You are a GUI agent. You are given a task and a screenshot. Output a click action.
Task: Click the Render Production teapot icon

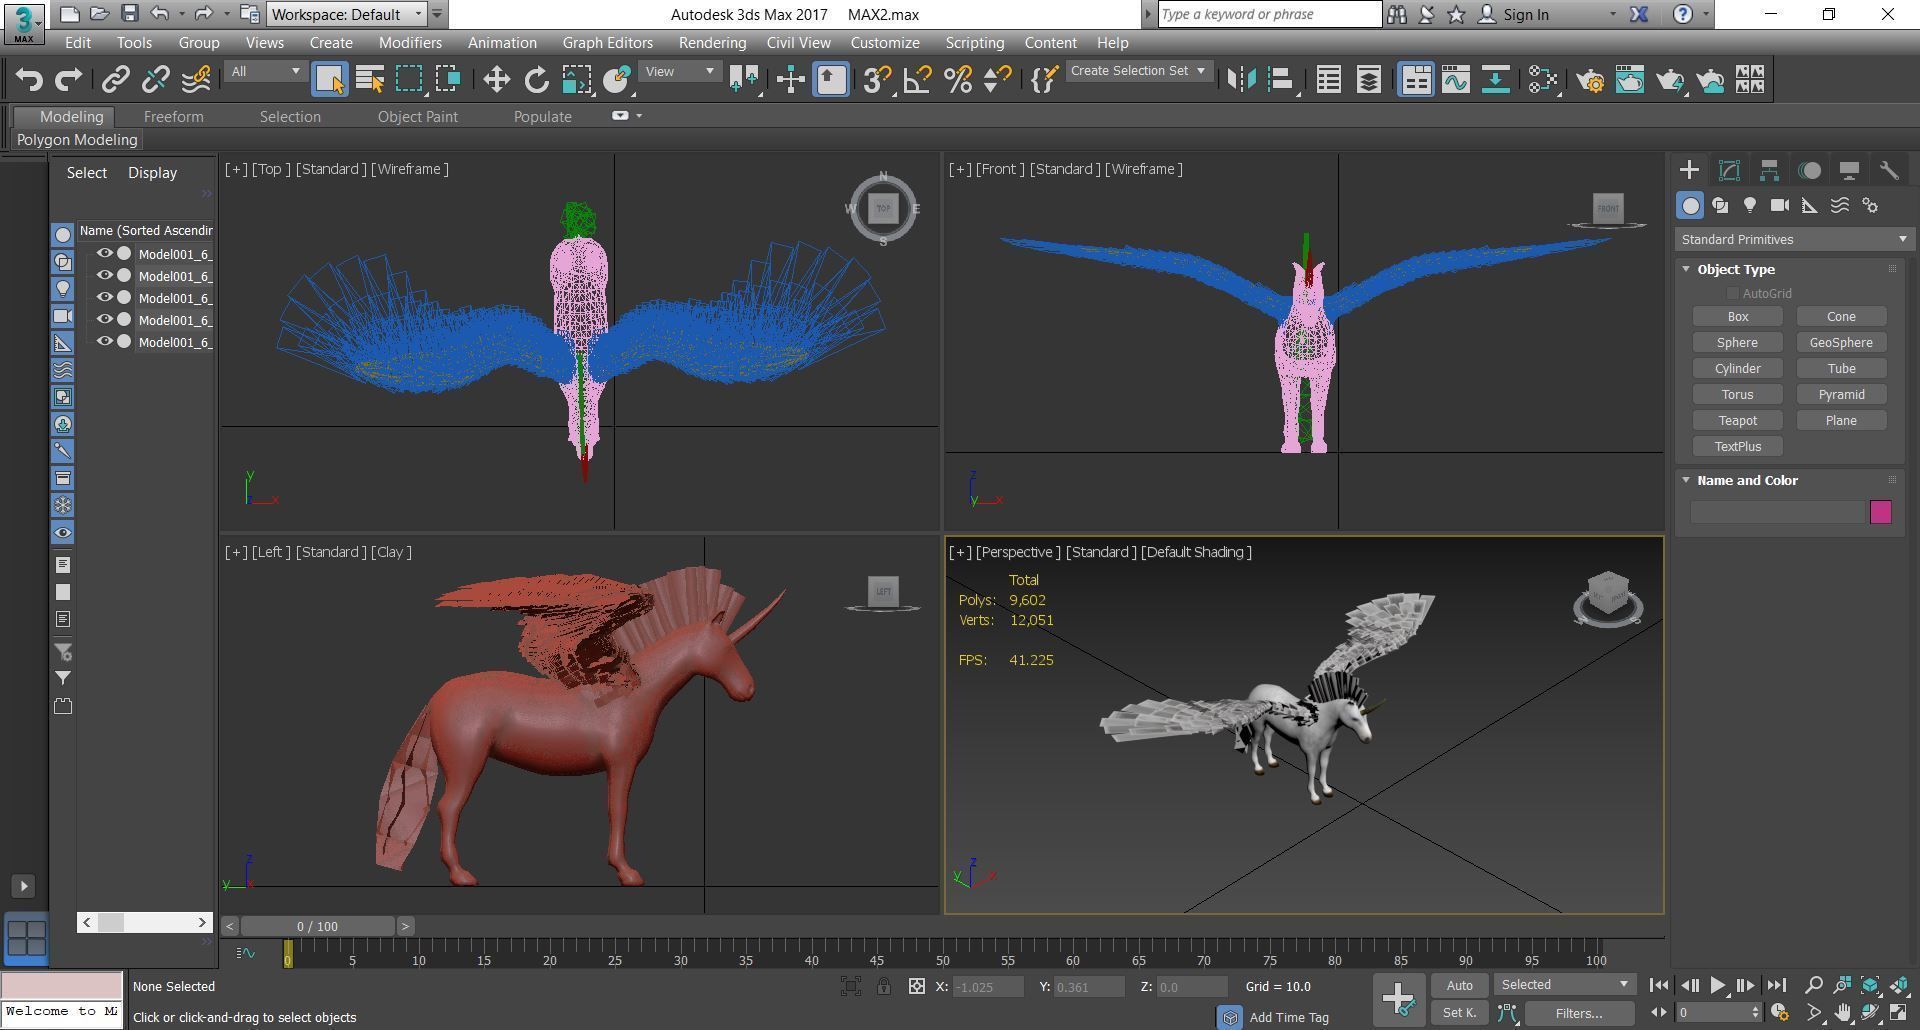click(1670, 80)
